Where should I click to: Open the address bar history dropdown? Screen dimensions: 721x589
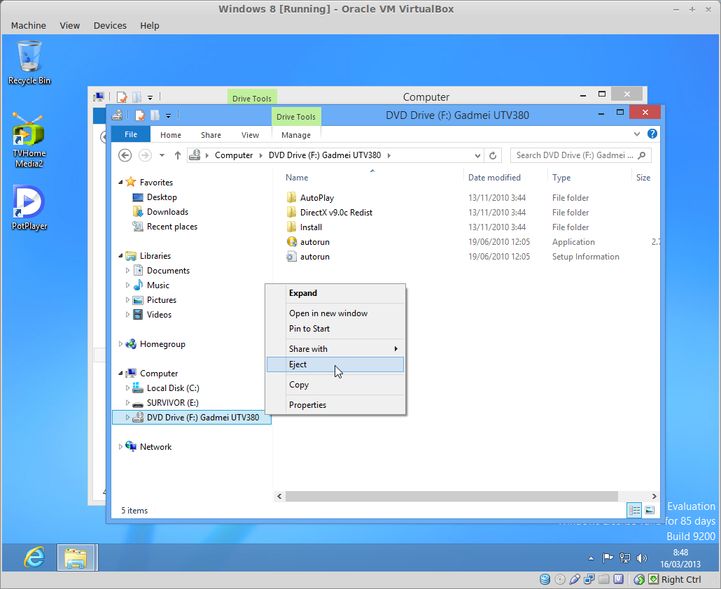click(478, 155)
